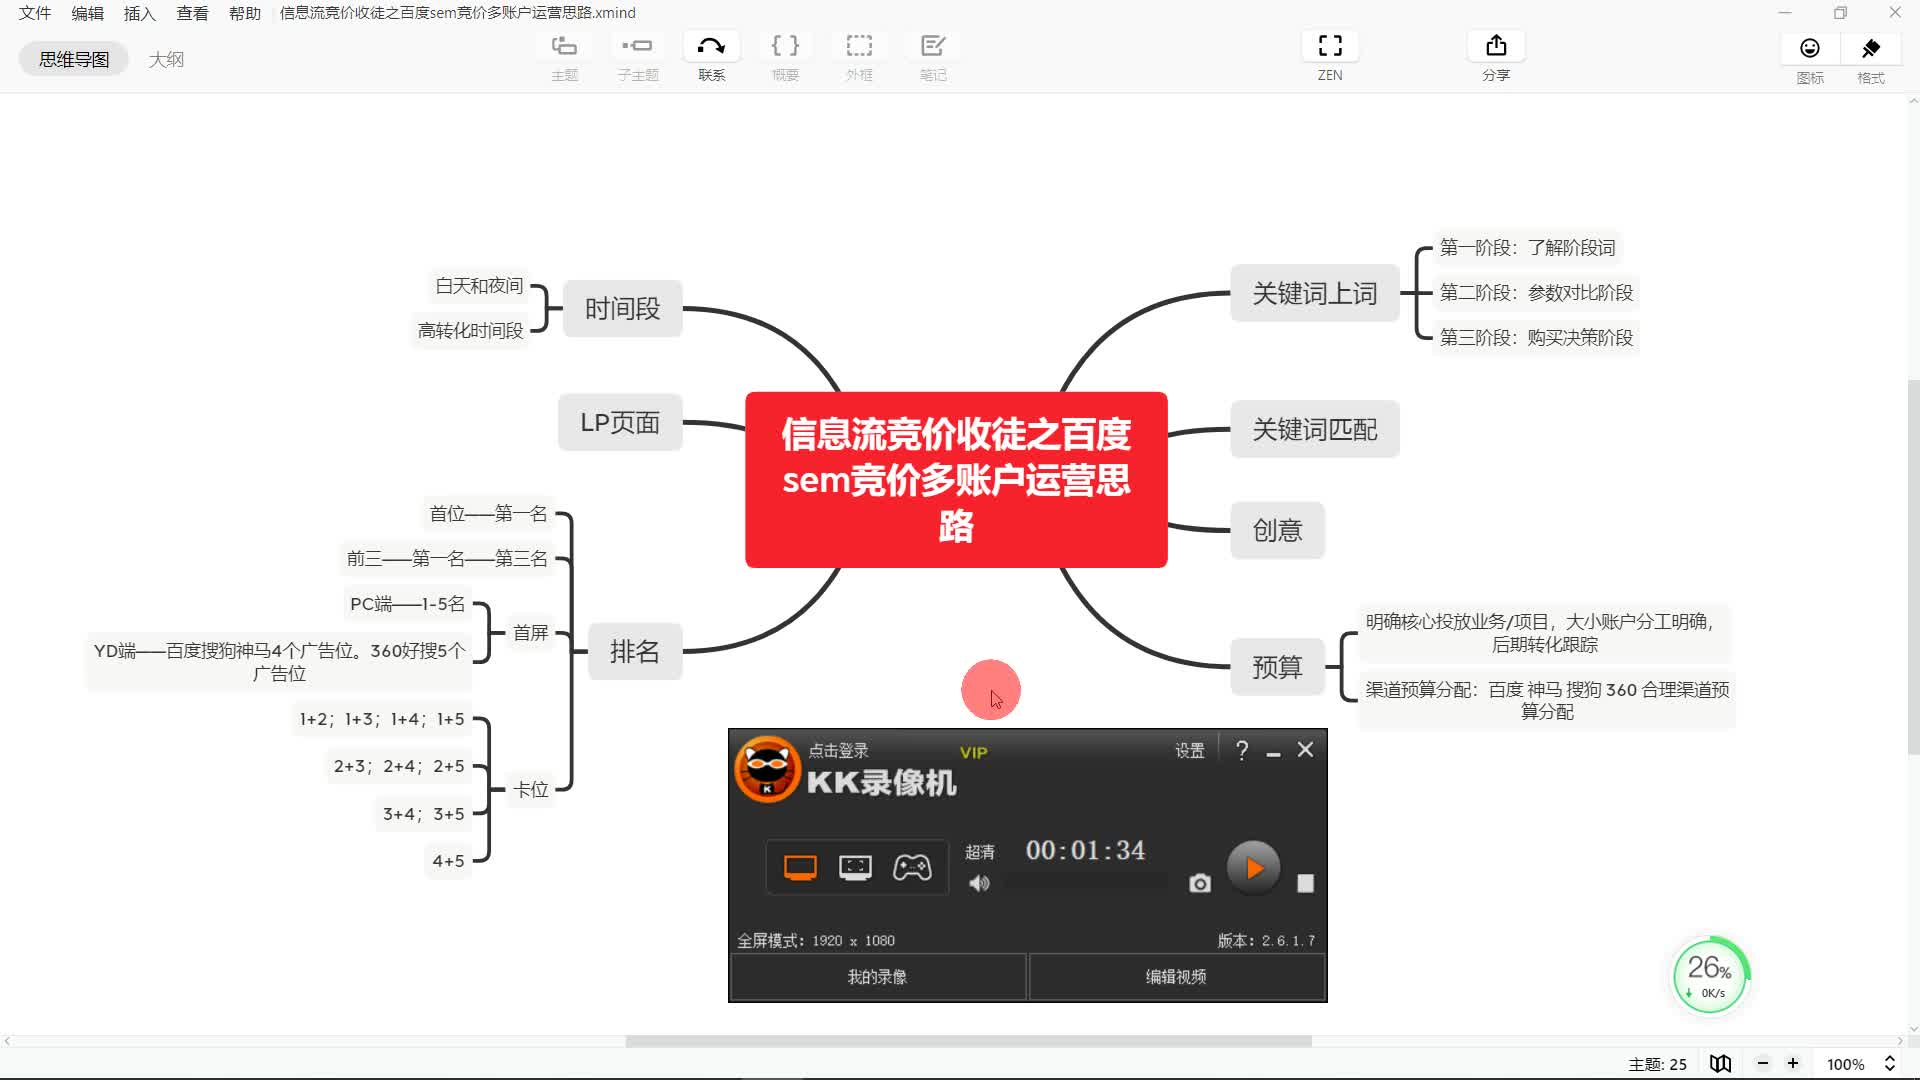1920x1080 pixels.
Task: Select the 预算 topic node
Action: click(x=1278, y=667)
